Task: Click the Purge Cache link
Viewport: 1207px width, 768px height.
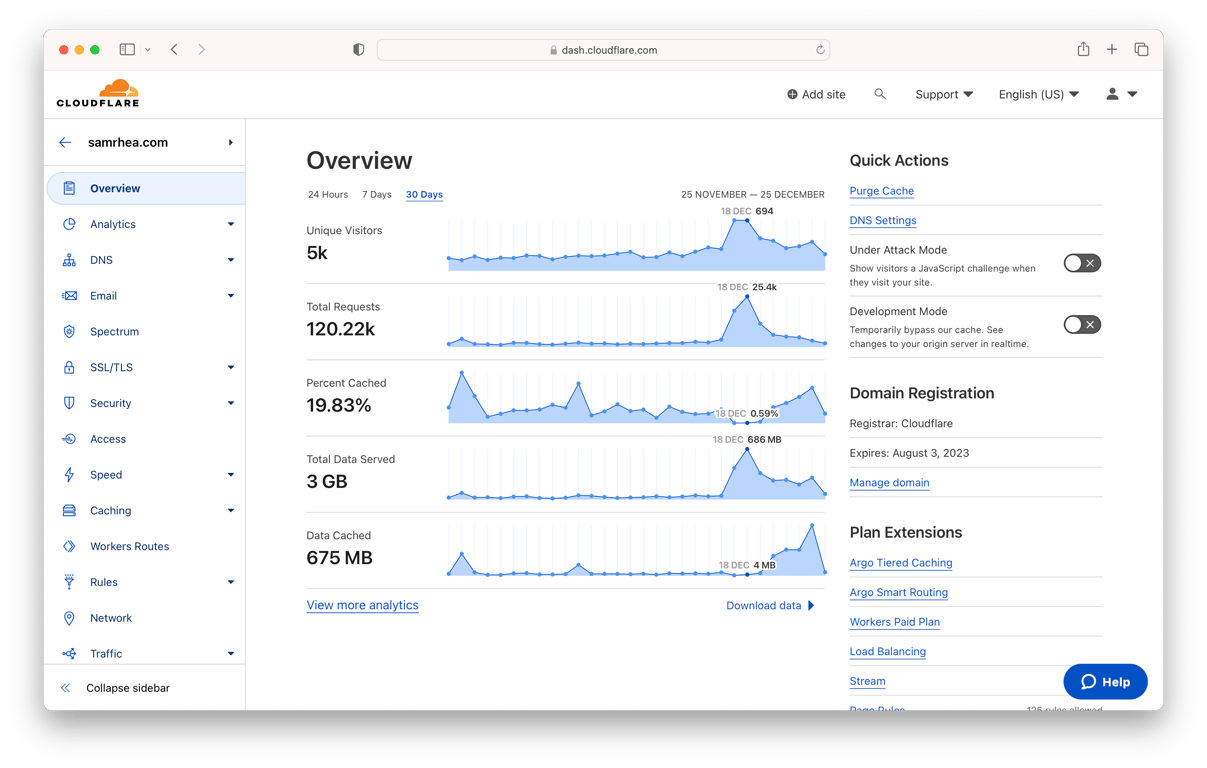Action: [881, 190]
